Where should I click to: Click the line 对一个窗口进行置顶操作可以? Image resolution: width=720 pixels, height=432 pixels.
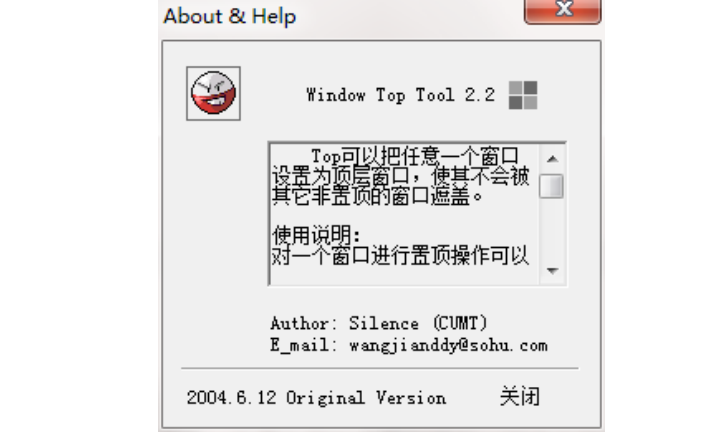(400, 256)
